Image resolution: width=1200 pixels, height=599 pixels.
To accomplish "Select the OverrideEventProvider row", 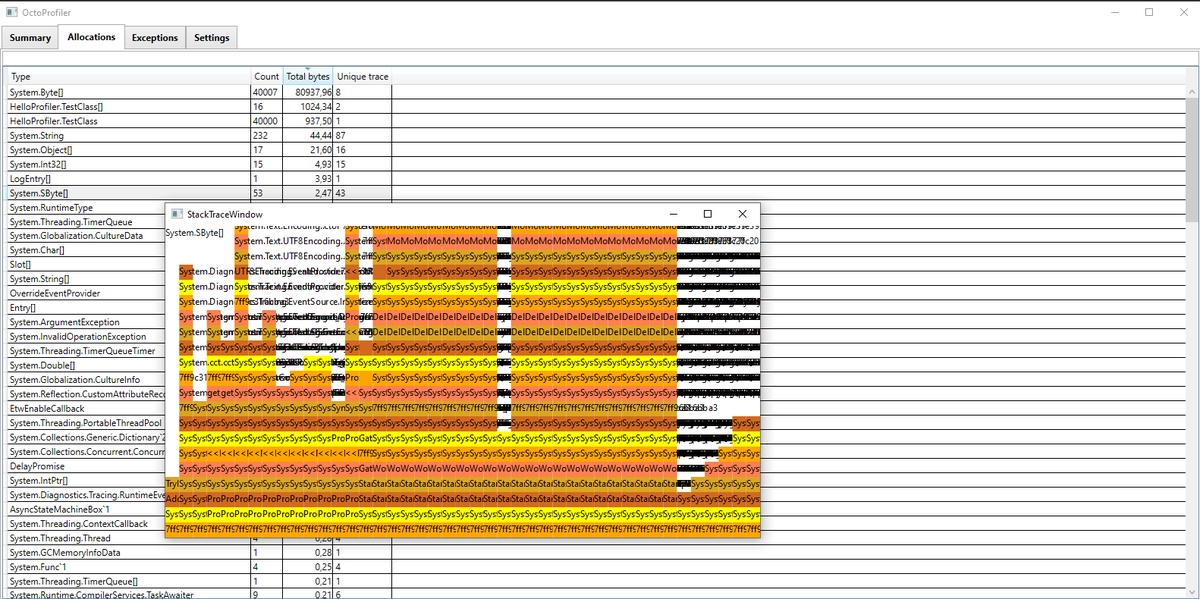I will pyautogui.click(x=85, y=294).
